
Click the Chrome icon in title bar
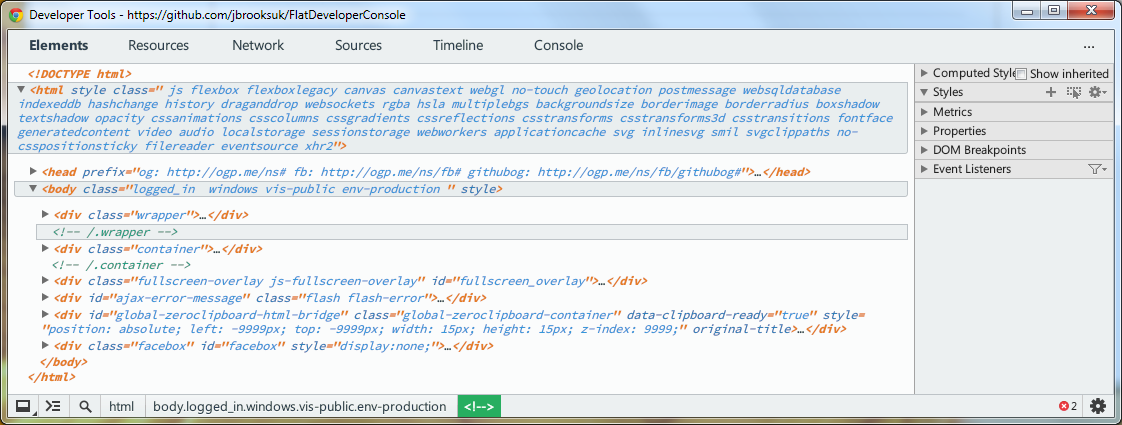coord(16,14)
